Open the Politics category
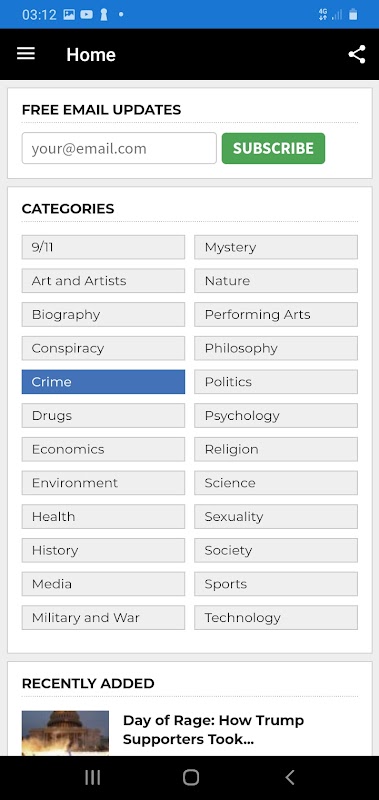Image resolution: width=379 pixels, height=800 pixels. 275,382
